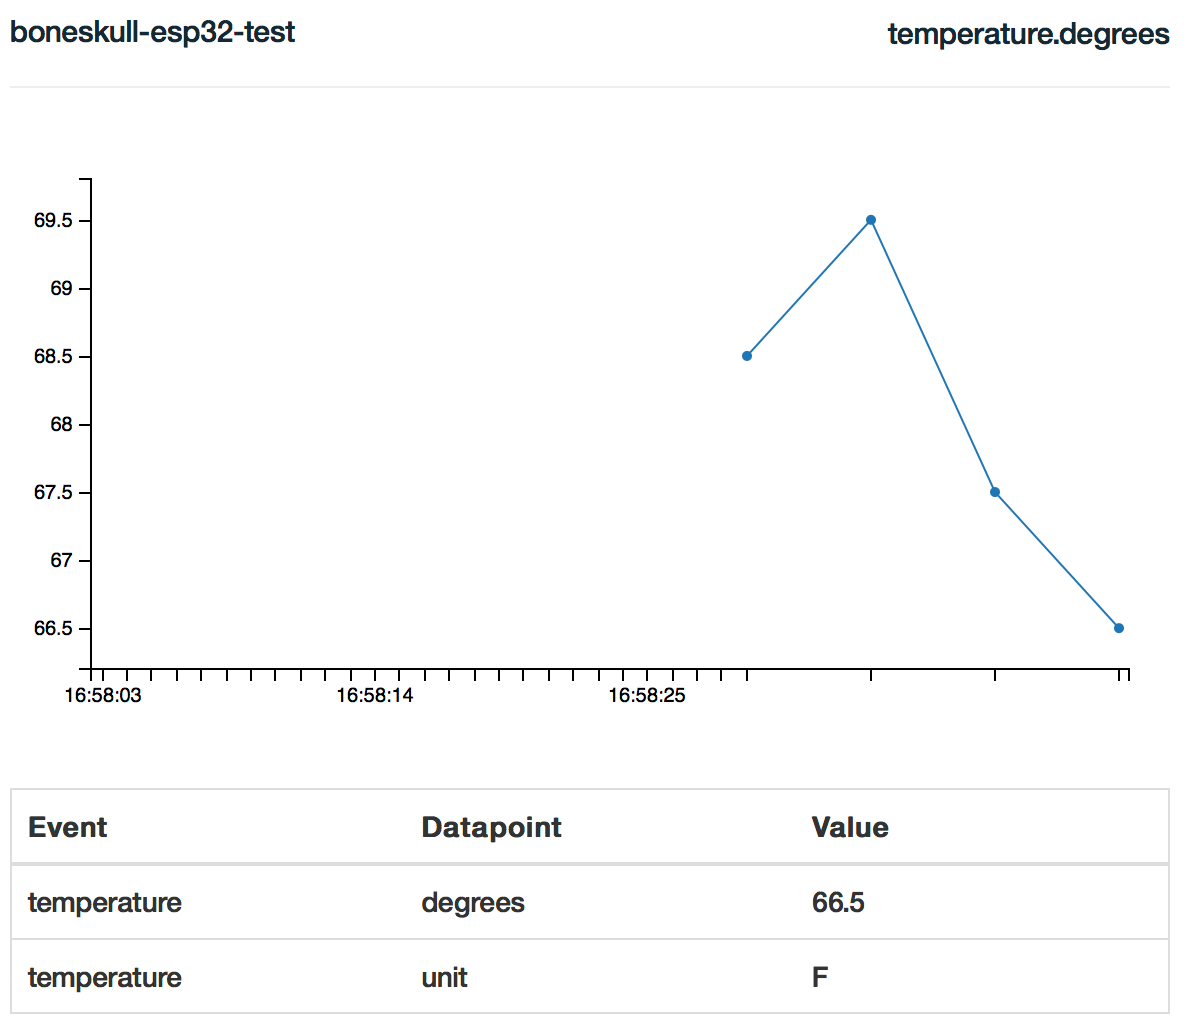Click the Datapoint column header
1188x1020 pixels.
(x=491, y=827)
